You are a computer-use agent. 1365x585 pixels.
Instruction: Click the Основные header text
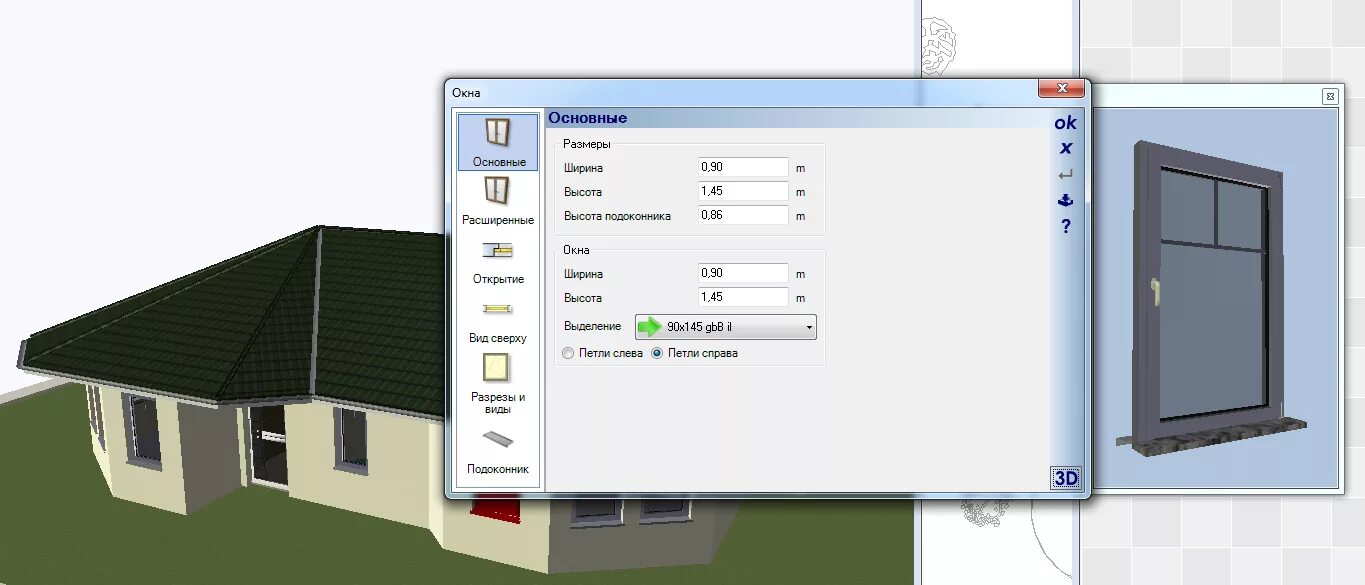click(588, 118)
